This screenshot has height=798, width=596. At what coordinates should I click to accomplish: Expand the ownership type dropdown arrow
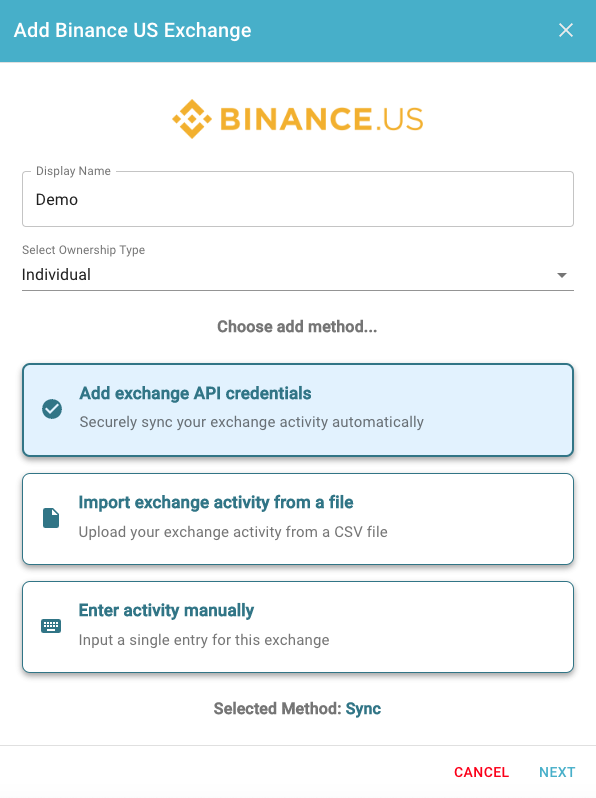(x=561, y=275)
